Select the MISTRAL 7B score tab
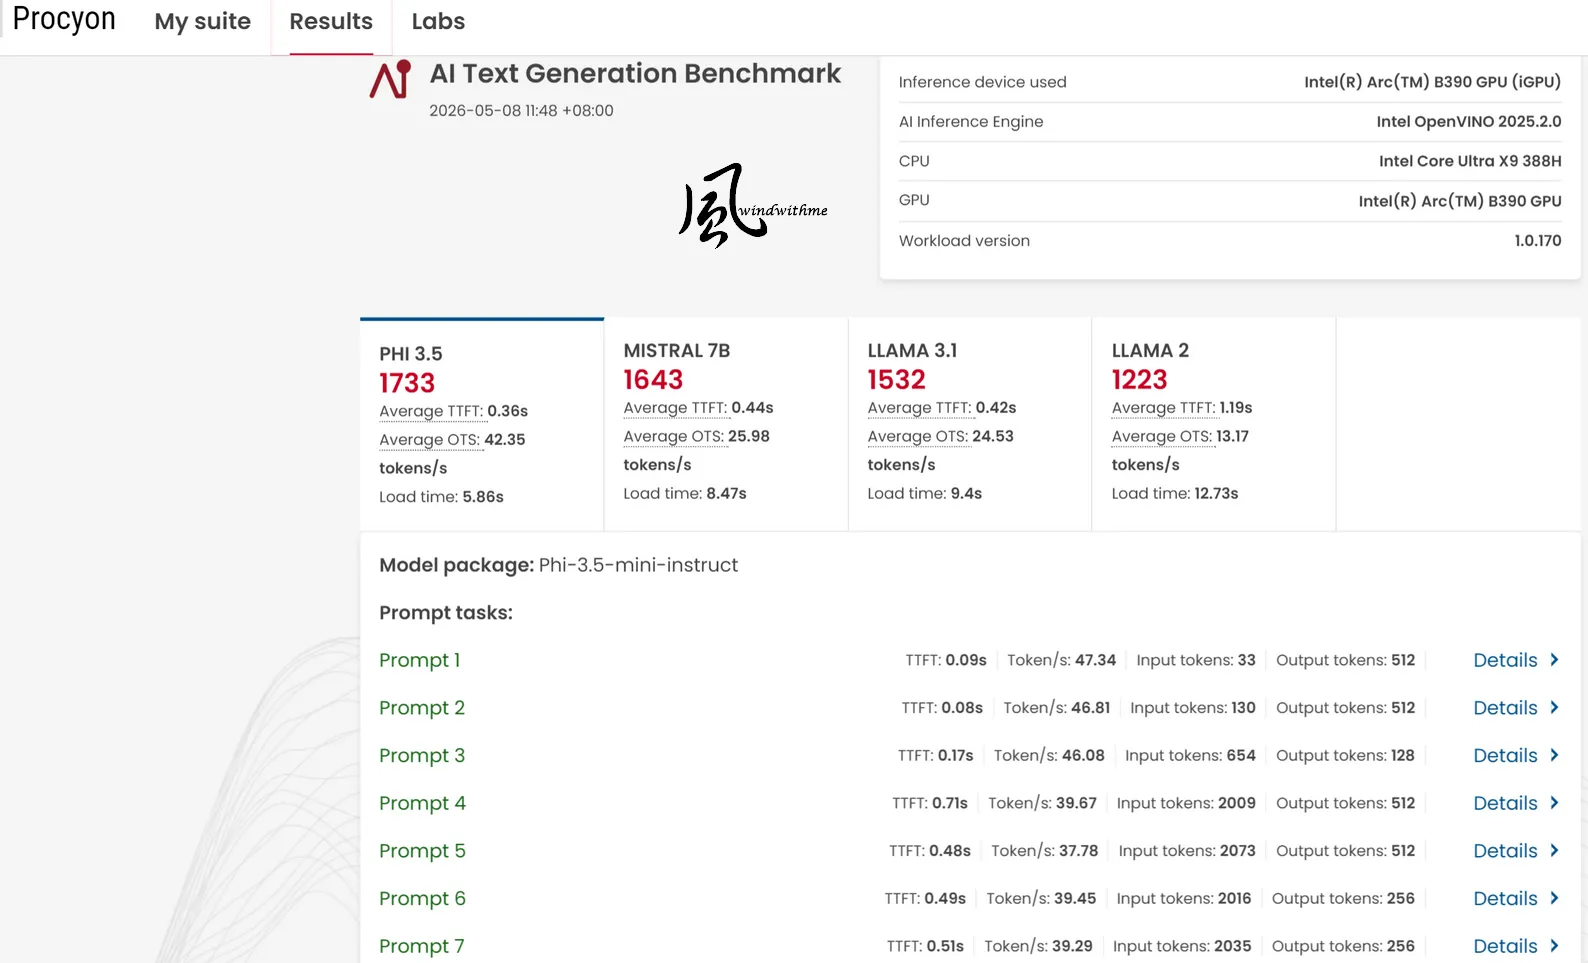Viewport: 1588px width, 963px height. point(726,424)
